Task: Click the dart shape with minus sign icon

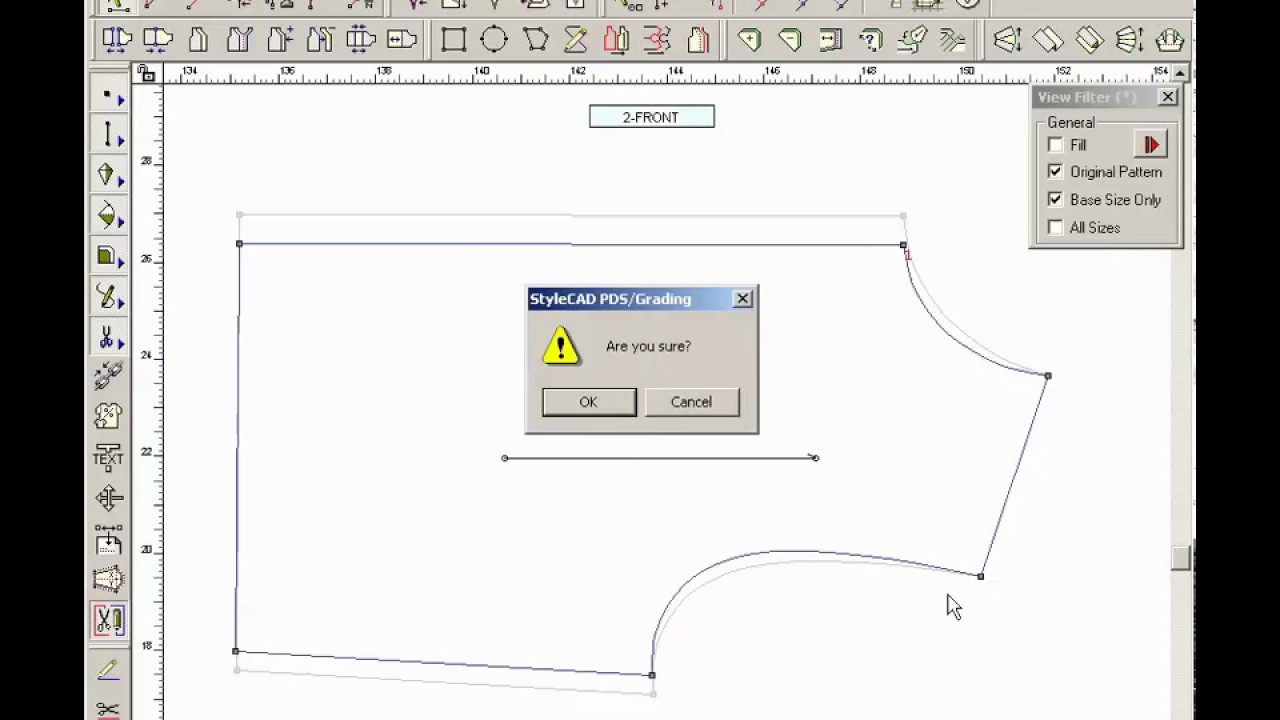Action: coord(790,40)
